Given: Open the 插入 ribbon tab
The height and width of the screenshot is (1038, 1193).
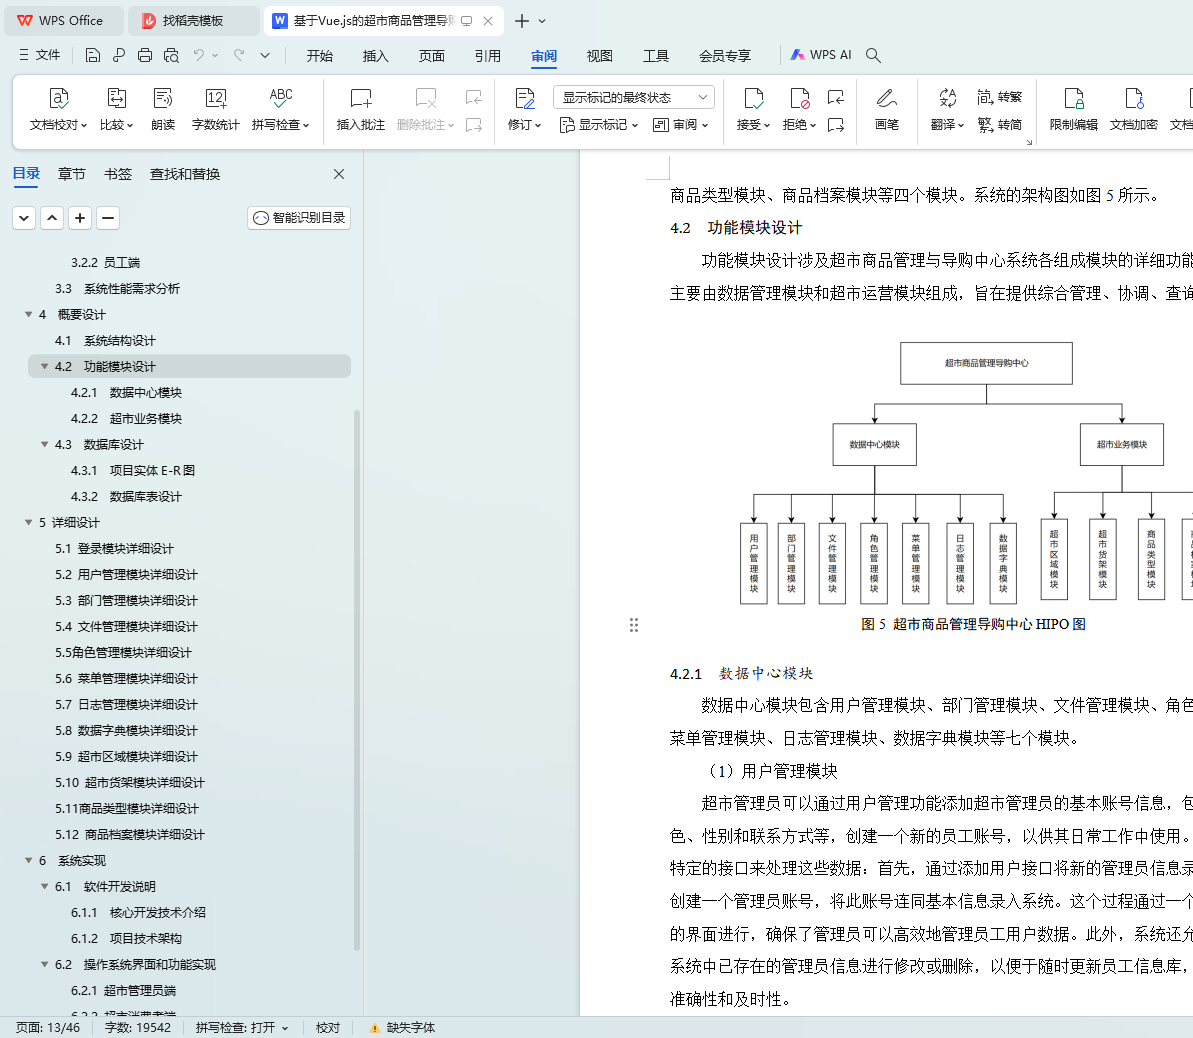Looking at the screenshot, I should click(375, 56).
